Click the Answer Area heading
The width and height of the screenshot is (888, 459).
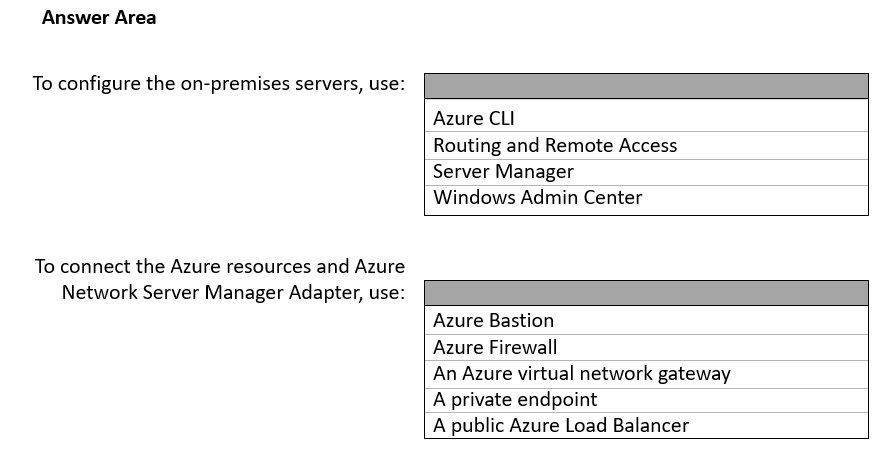point(99,18)
